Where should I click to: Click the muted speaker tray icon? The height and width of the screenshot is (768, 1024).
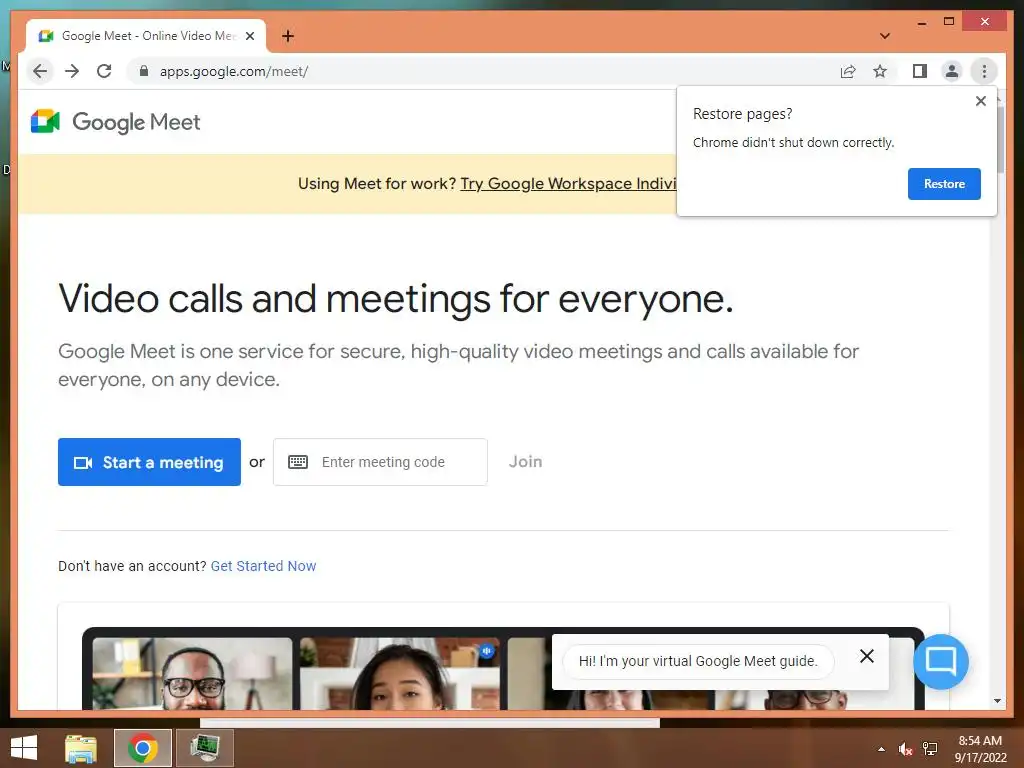[904, 749]
